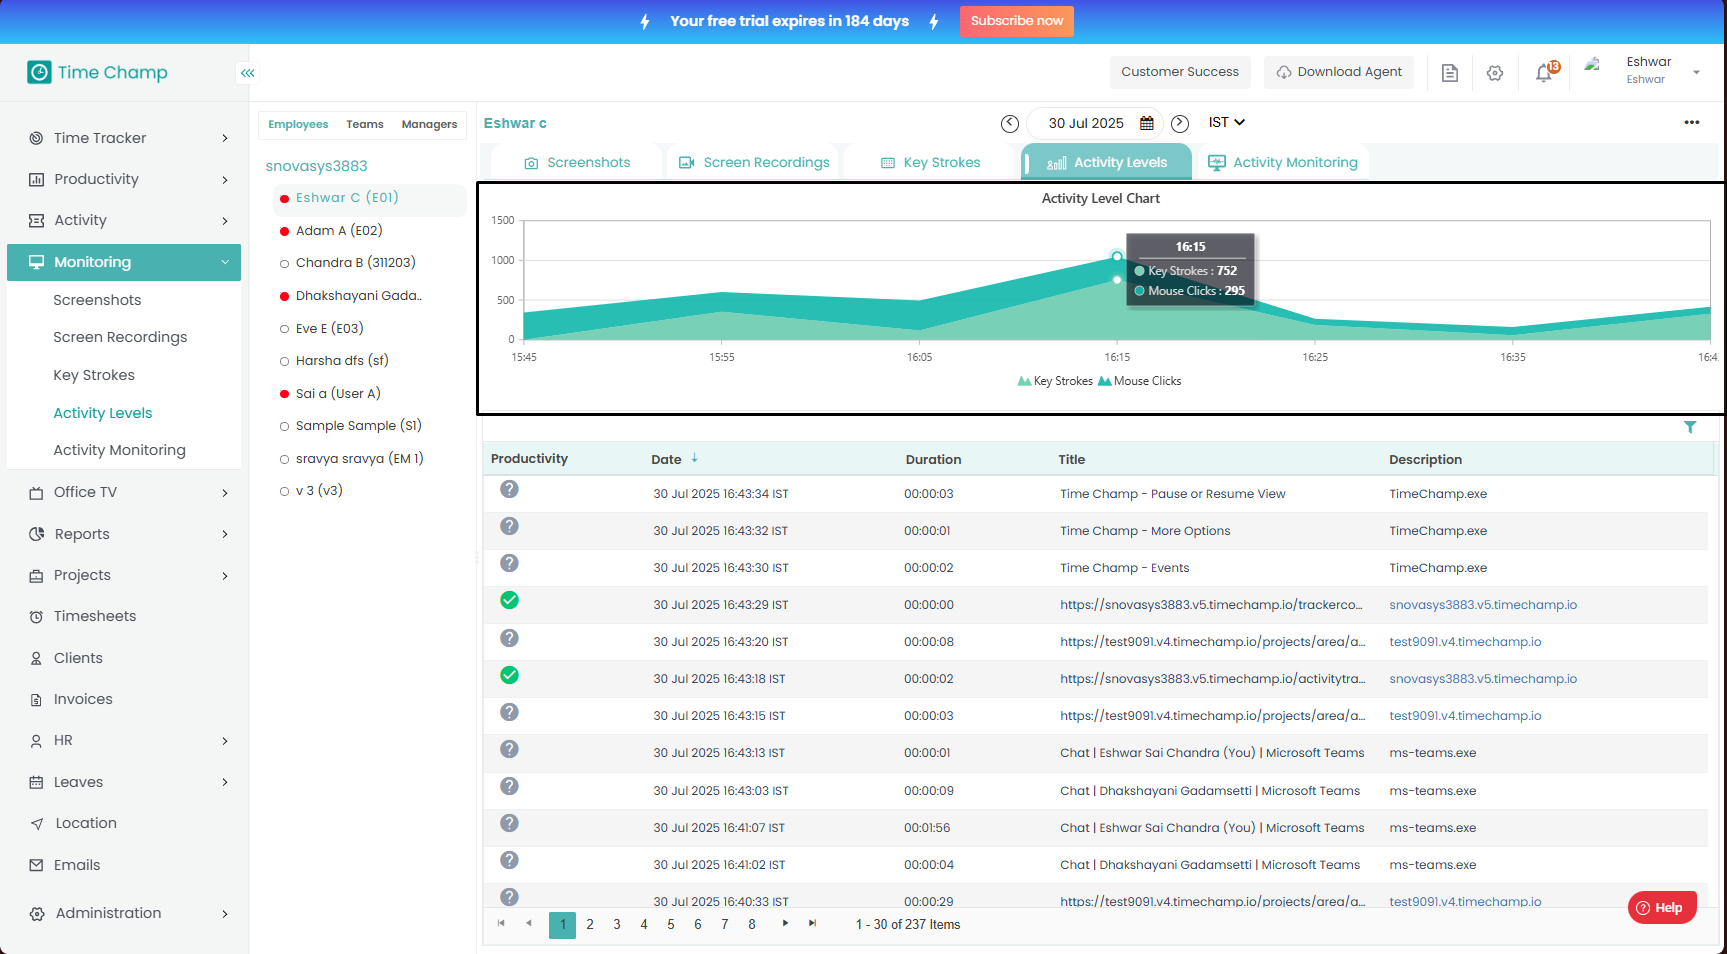The width and height of the screenshot is (1727, 954).
Task: Toggle Key Strokes series in chart legend
Action: click(1055, 381)
